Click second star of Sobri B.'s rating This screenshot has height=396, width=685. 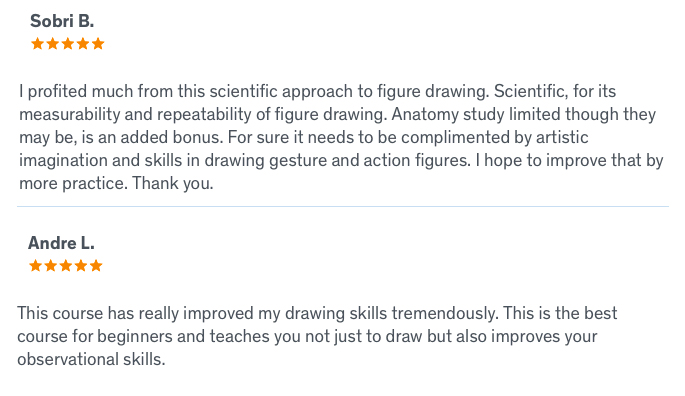[53, 44]
